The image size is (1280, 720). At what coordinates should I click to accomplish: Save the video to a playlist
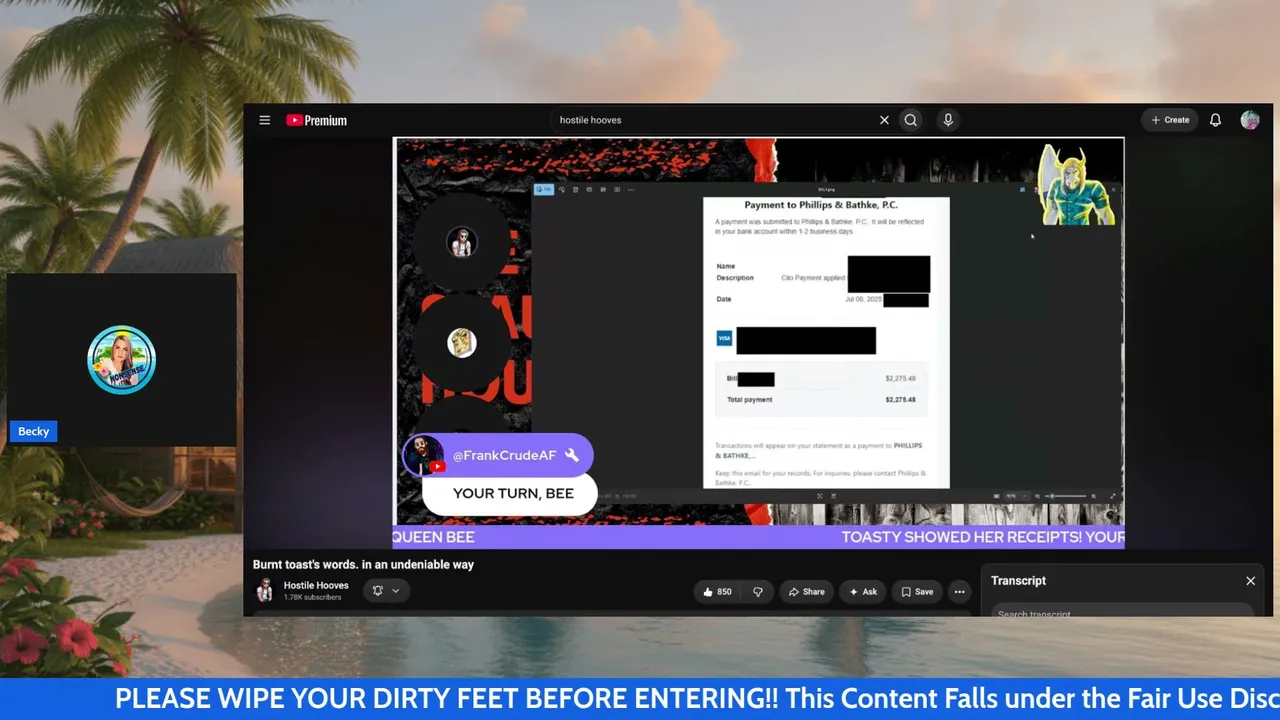click(x=917, y=592)
